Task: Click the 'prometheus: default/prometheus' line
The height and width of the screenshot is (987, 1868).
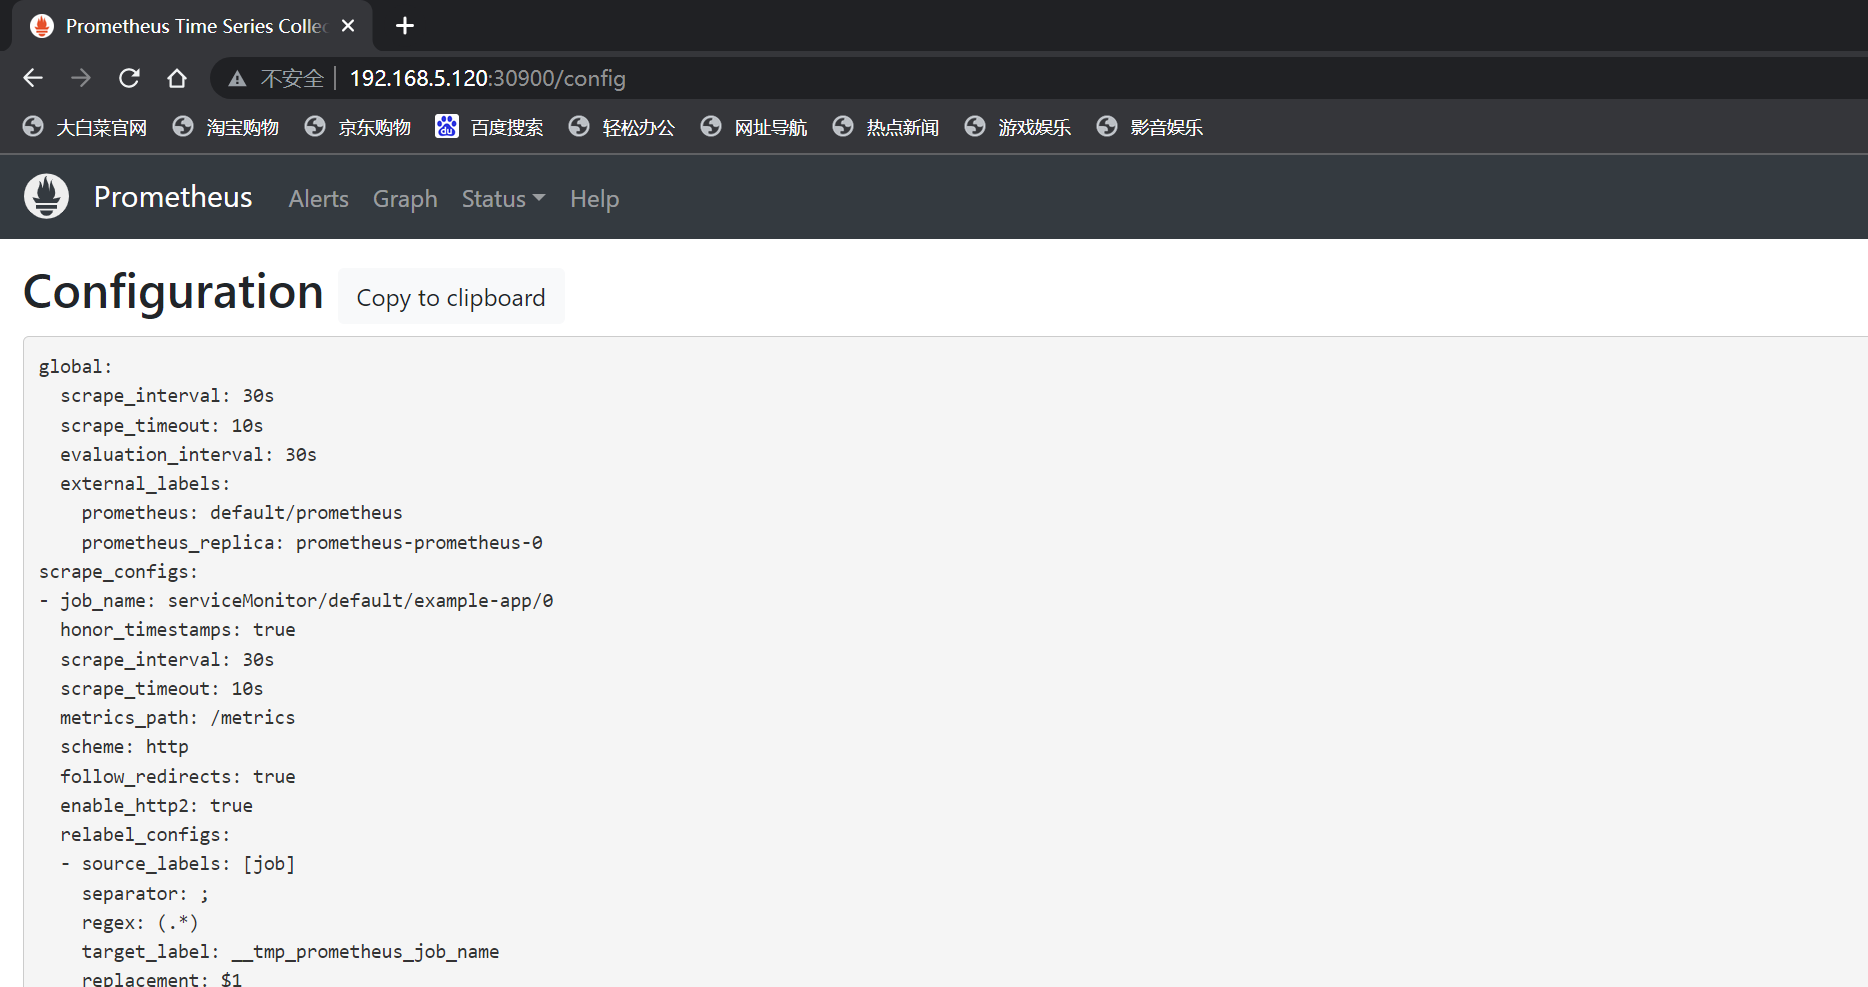Action: point(242,513)
